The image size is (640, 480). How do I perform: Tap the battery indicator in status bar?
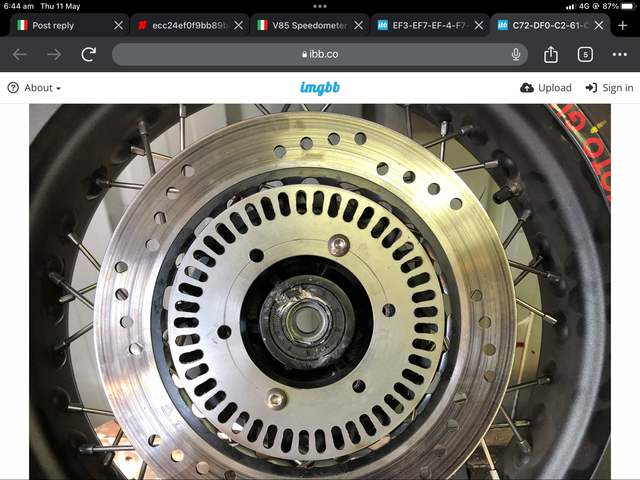pos(629,6)
